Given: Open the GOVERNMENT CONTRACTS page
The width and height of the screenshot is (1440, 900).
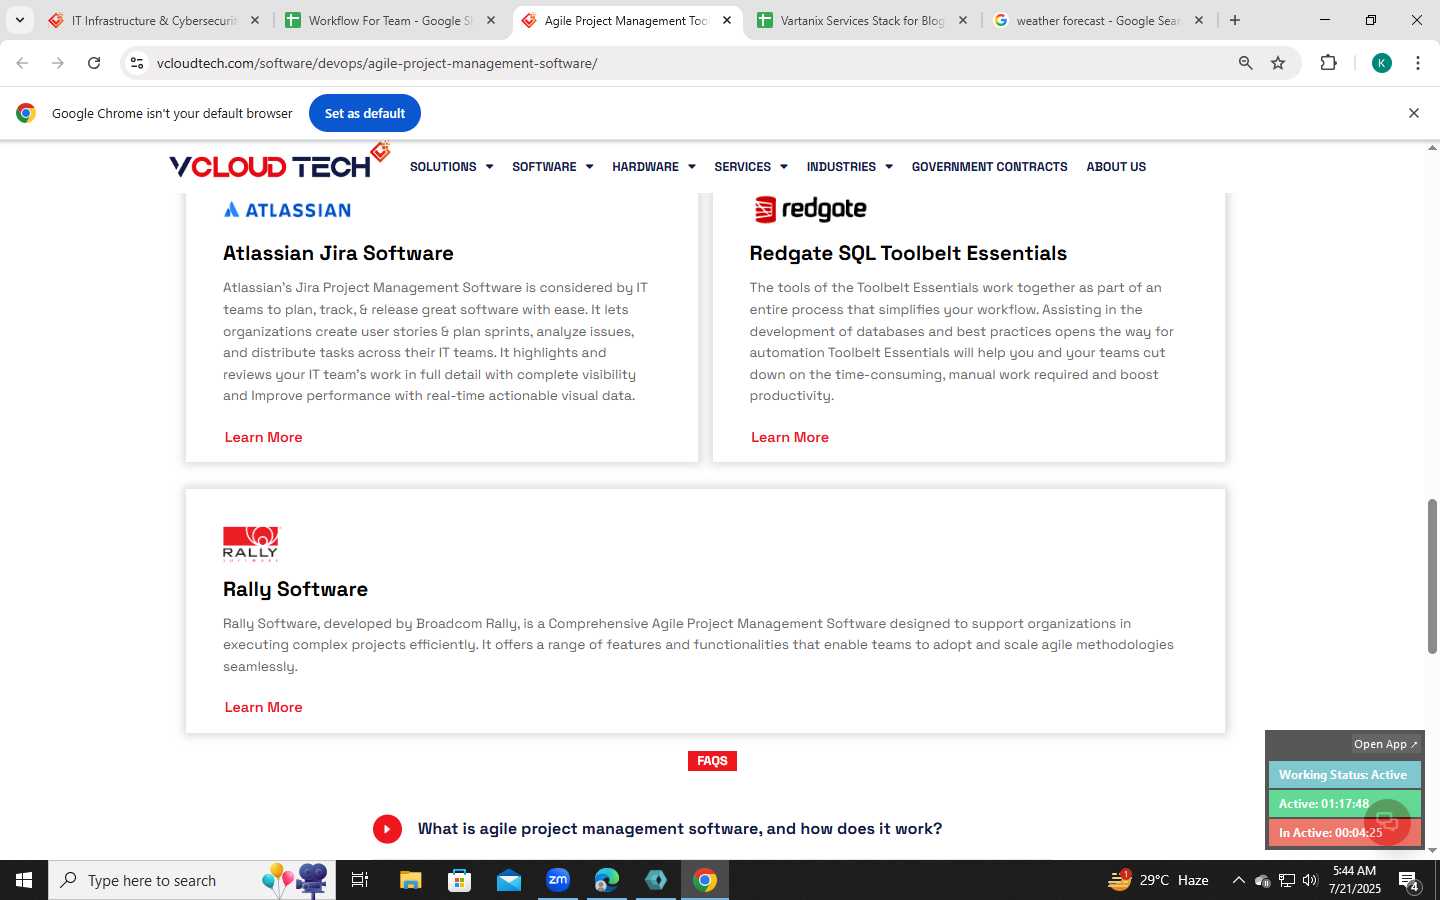Looking at the screenshot, I should pyautogui.click(x=989, y=167).
